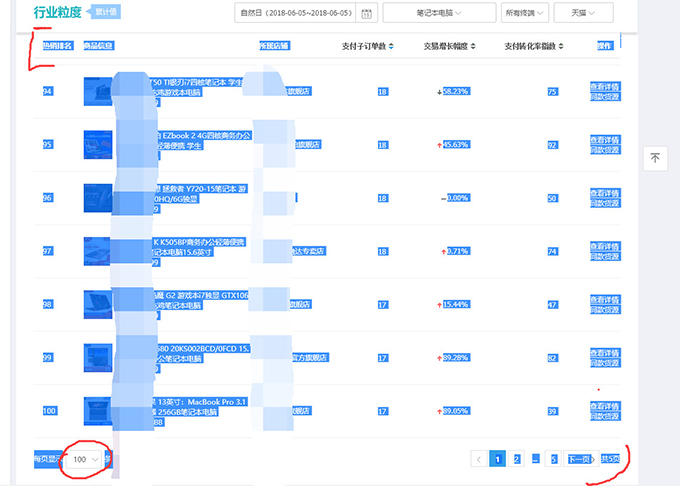
Task: Open the 笔记本电脑 category dropdown
Action: click(439, 13)
